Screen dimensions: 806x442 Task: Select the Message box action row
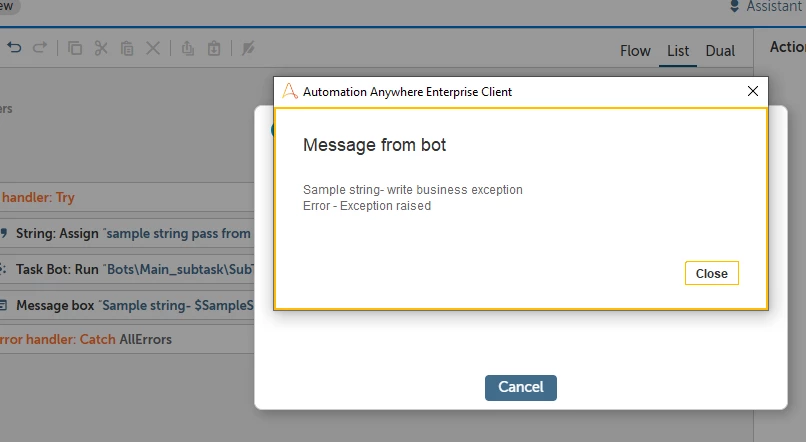click(127, 305)
